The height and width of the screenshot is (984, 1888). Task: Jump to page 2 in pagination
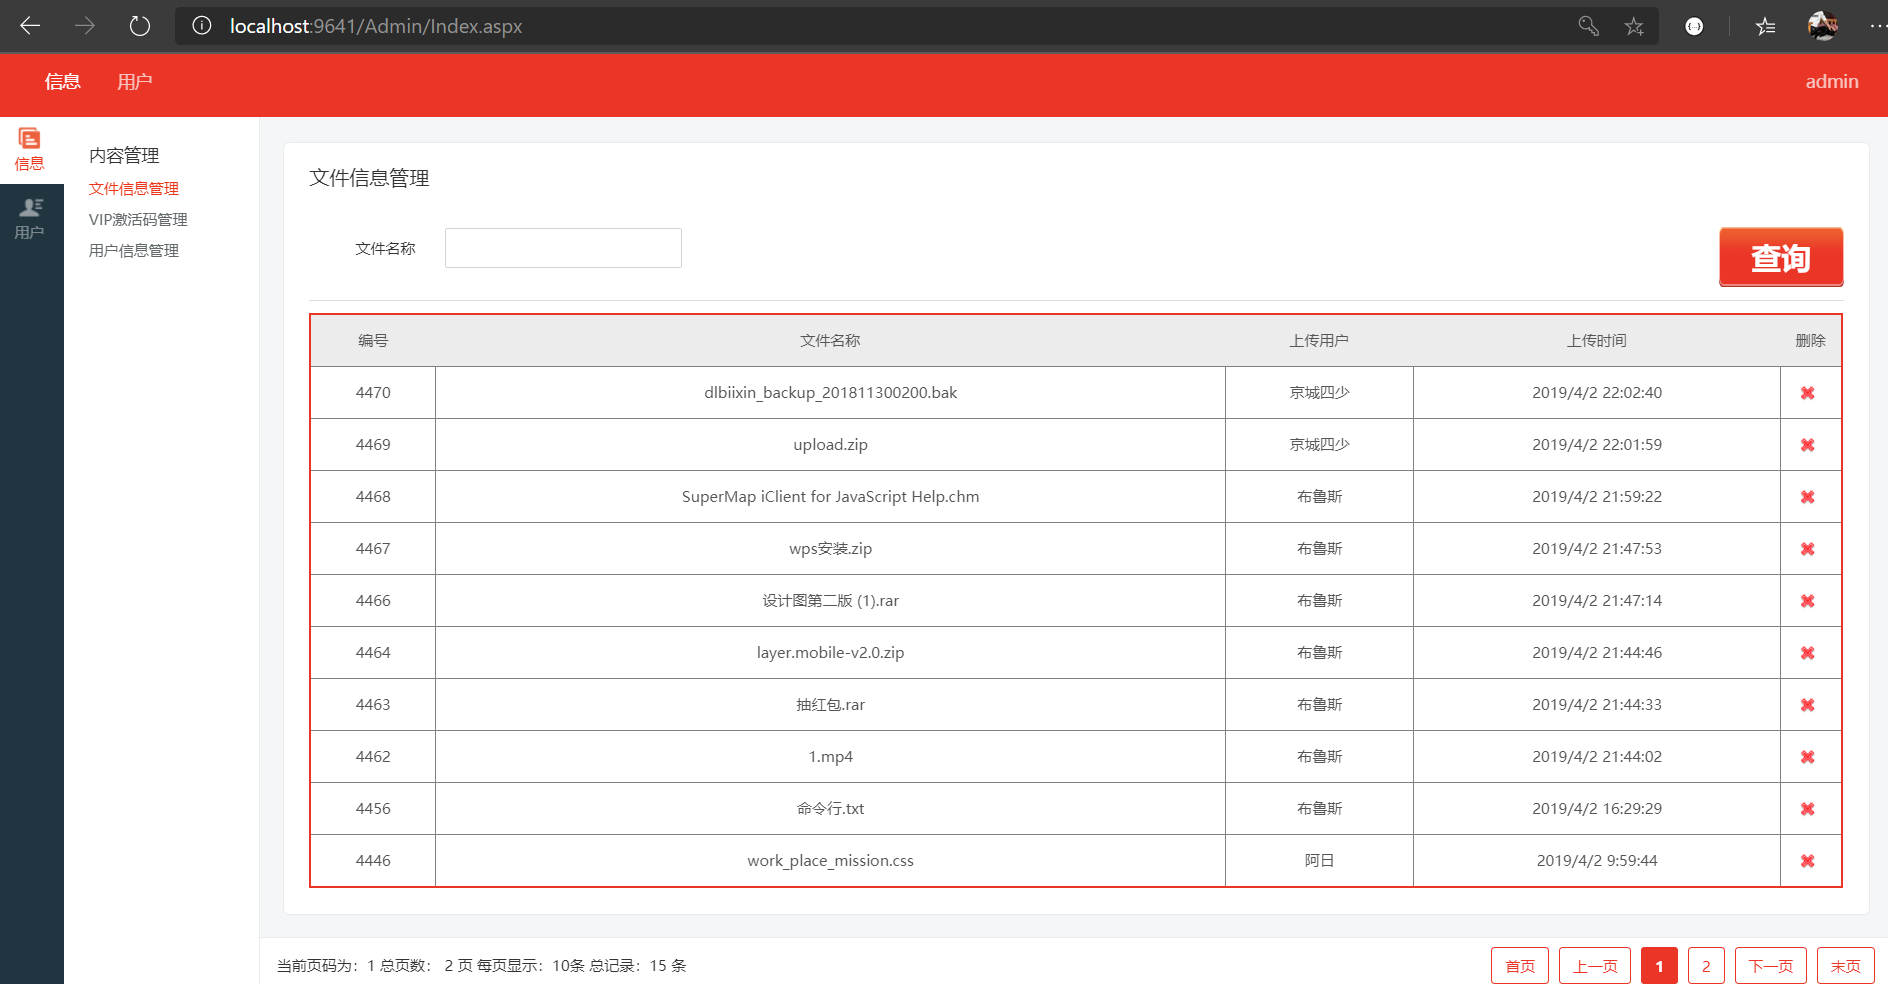(1706, 966)
